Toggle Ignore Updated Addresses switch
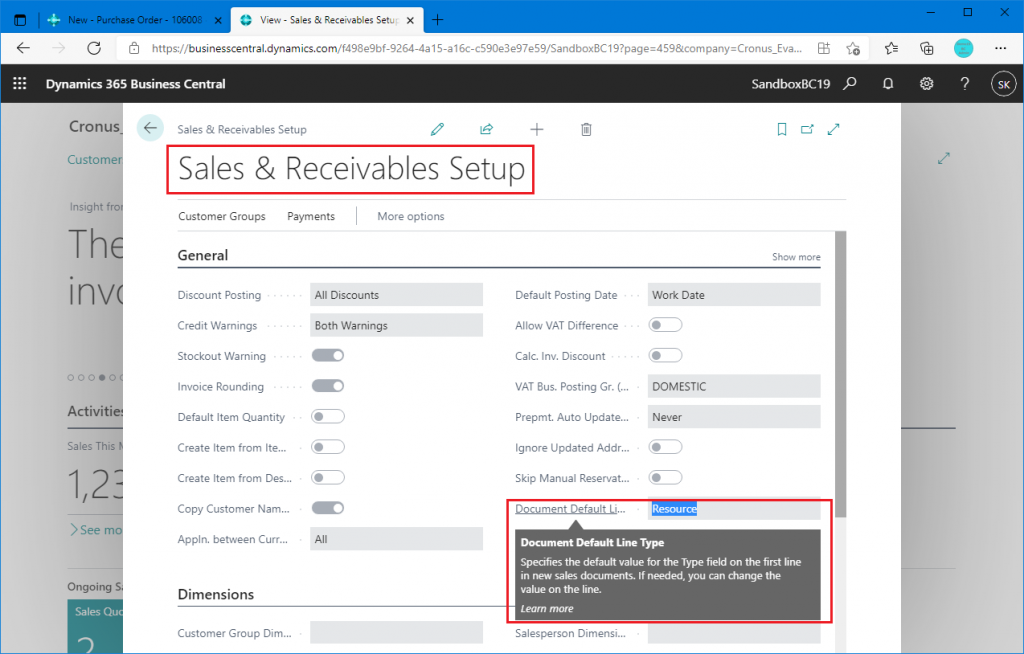The image size is (1024, 654). pyautogui.click(x=665, y=447)
